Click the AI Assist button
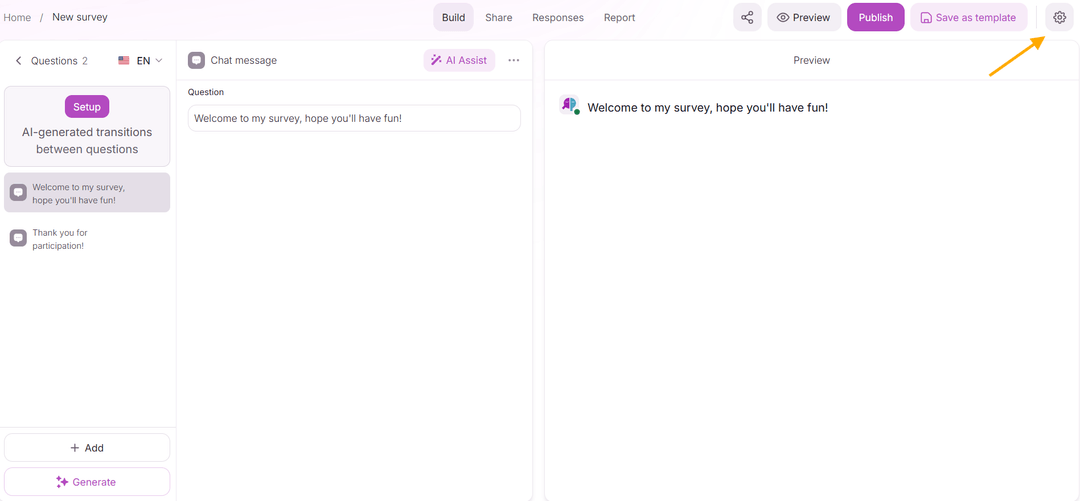Viewport: 1080px width, 501px height. (459, 60)
